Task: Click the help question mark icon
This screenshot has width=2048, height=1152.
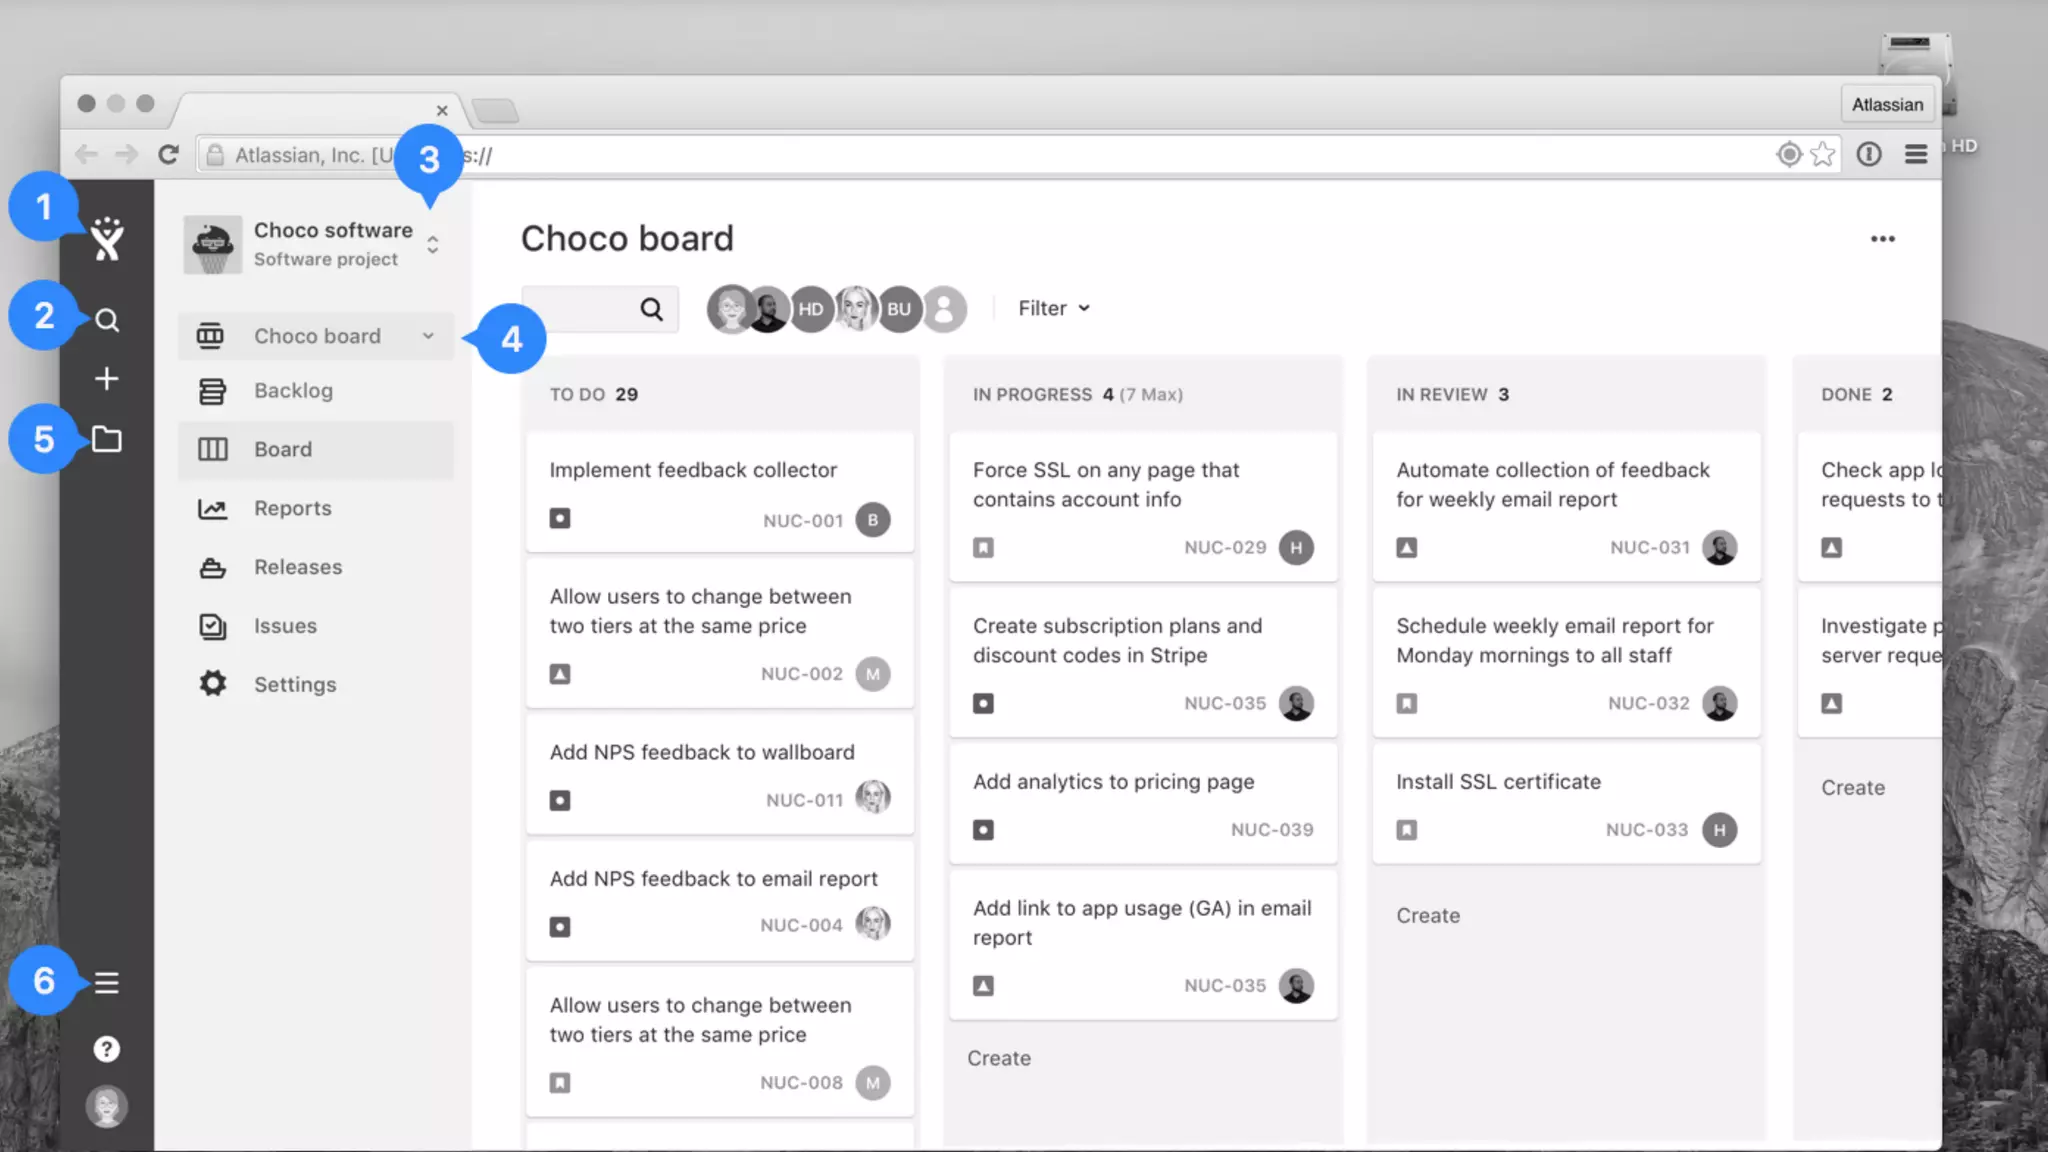Action: pos(106,1049)
